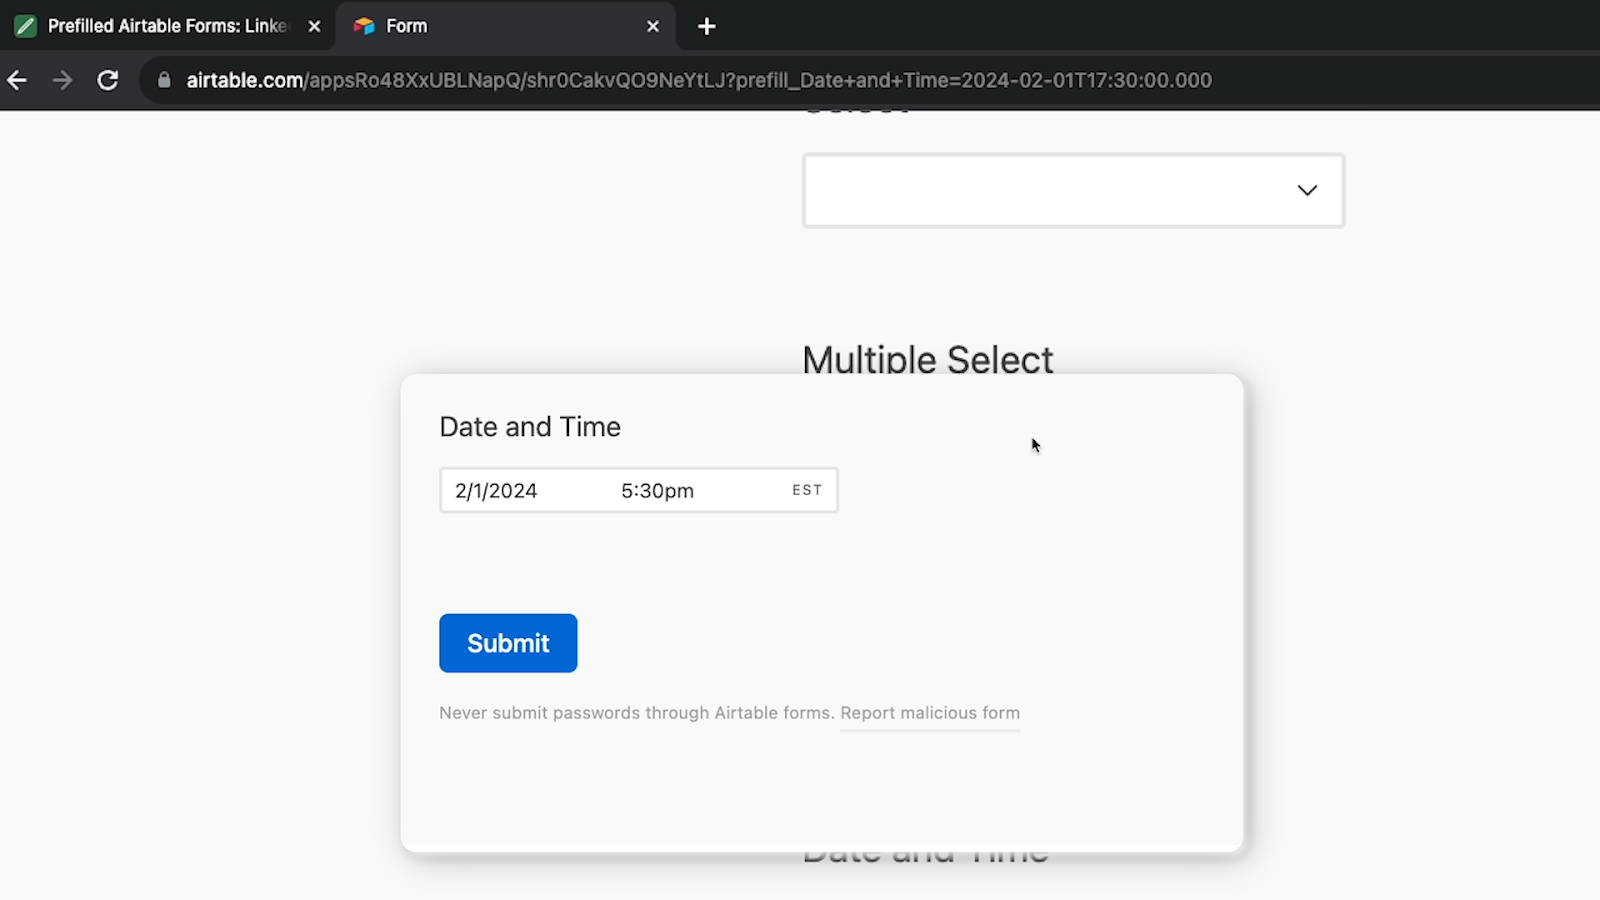This screenshot has height=900, width=1600.
Task: Open the Select dropdown chevron
Action: point(1307,190)
